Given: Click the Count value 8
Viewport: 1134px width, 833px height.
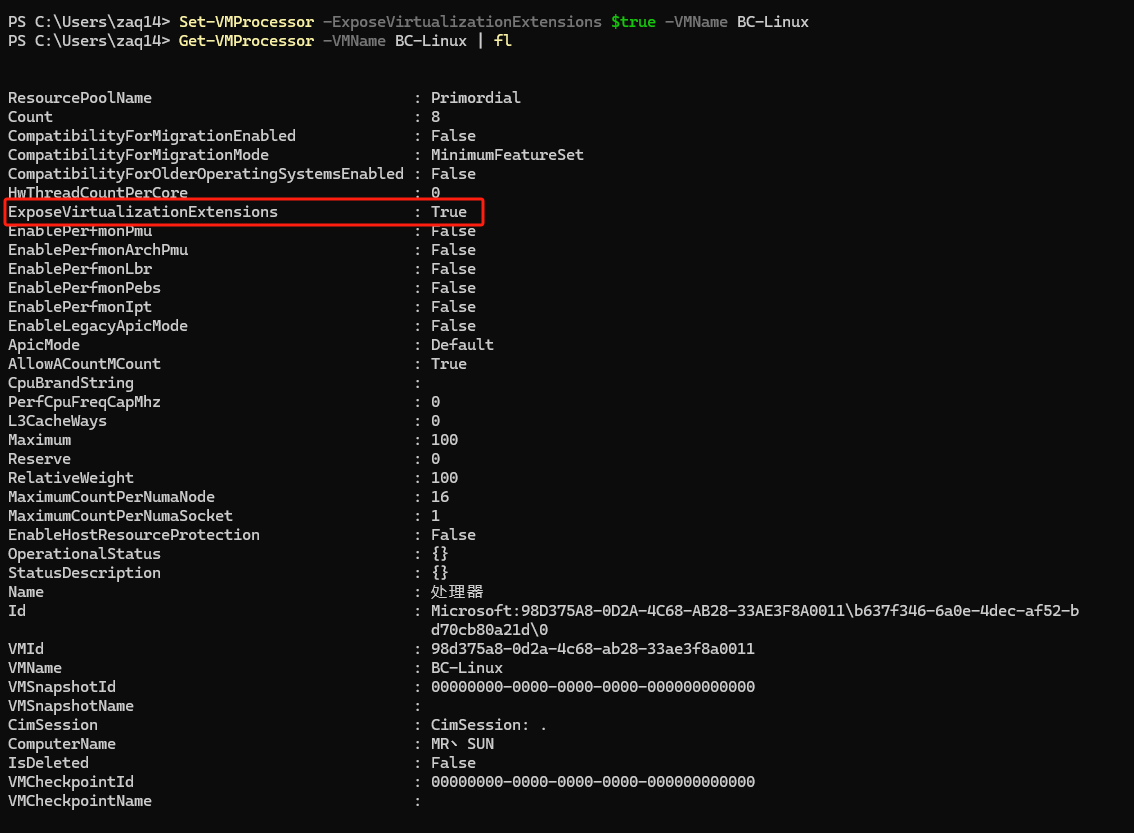Looking at the screenshot, I should coord(435,117).
